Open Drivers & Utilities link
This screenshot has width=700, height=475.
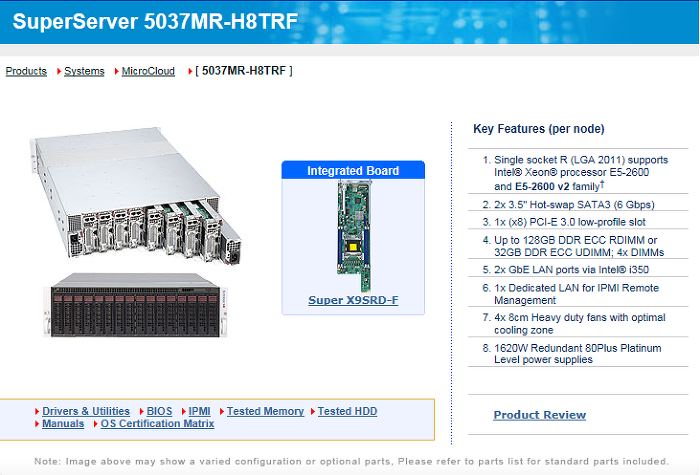86,411
